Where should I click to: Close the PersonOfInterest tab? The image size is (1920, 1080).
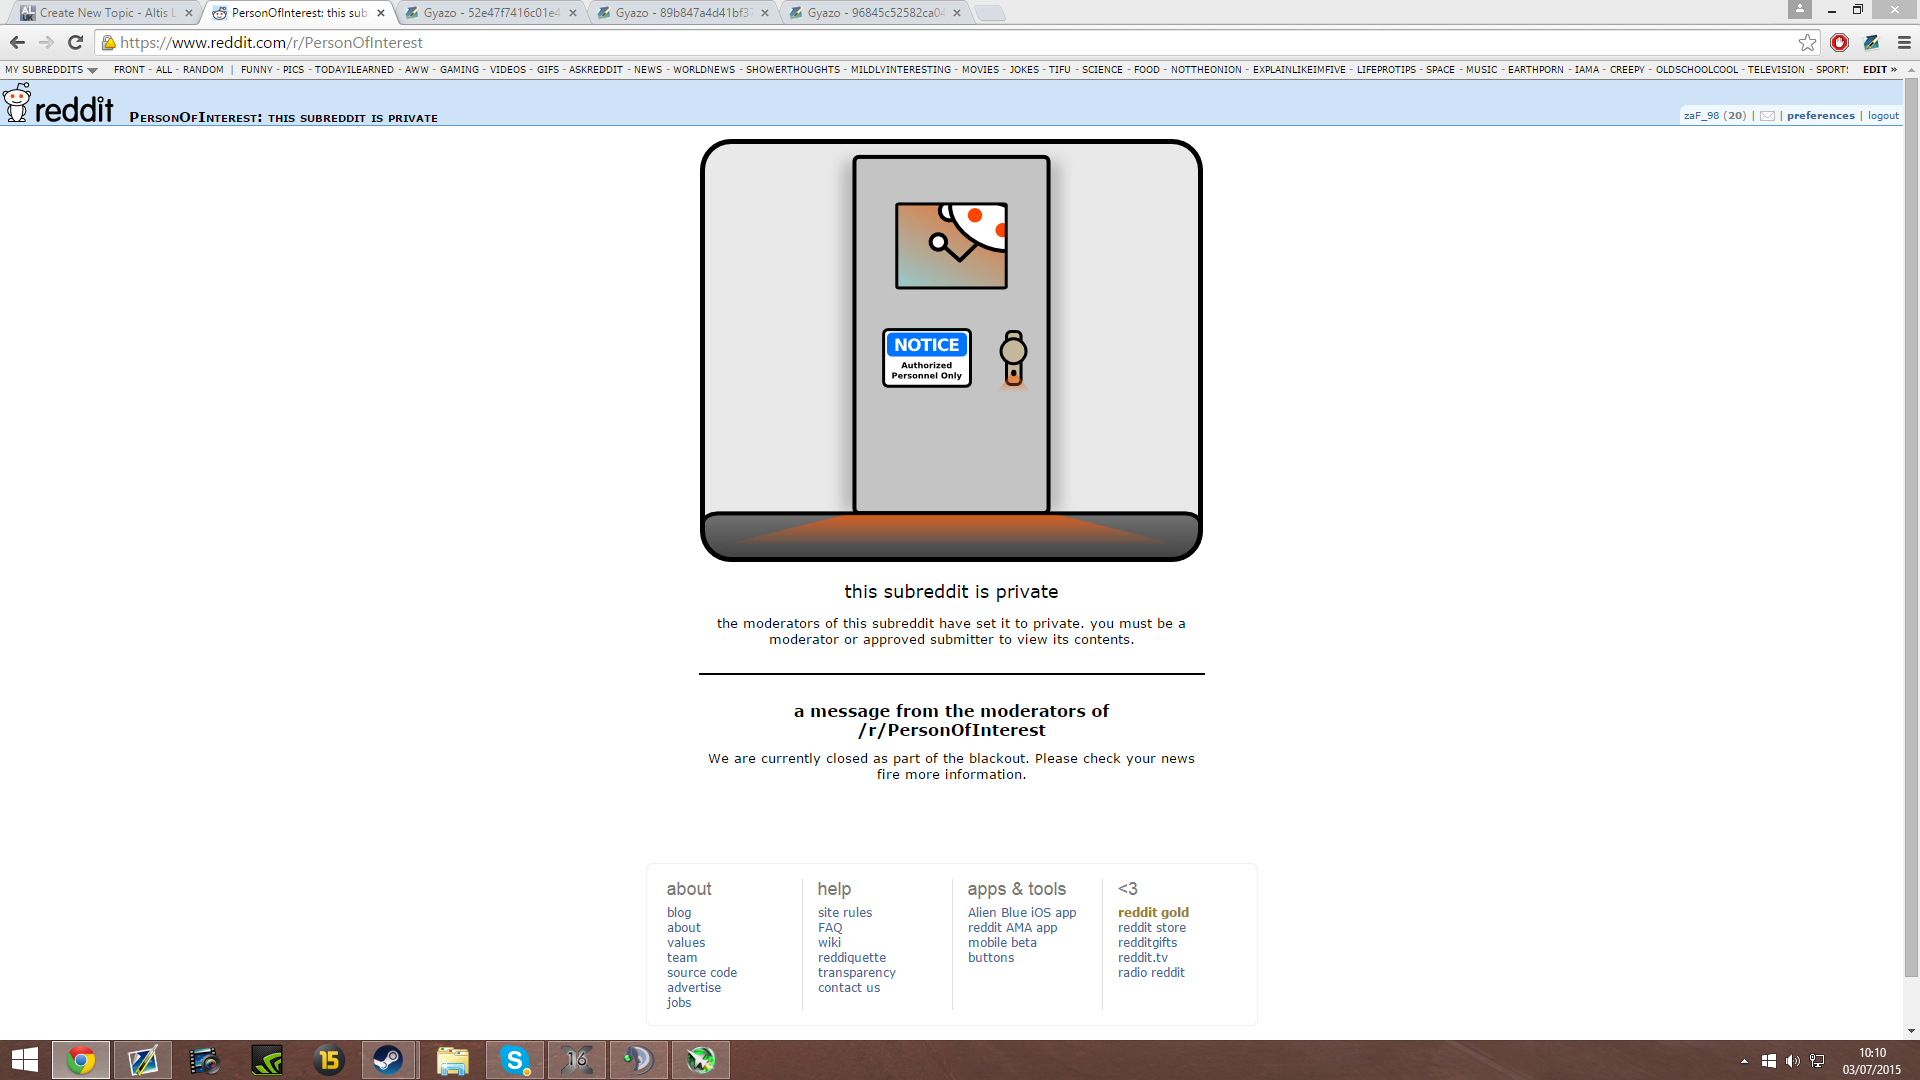coord(381,13)
